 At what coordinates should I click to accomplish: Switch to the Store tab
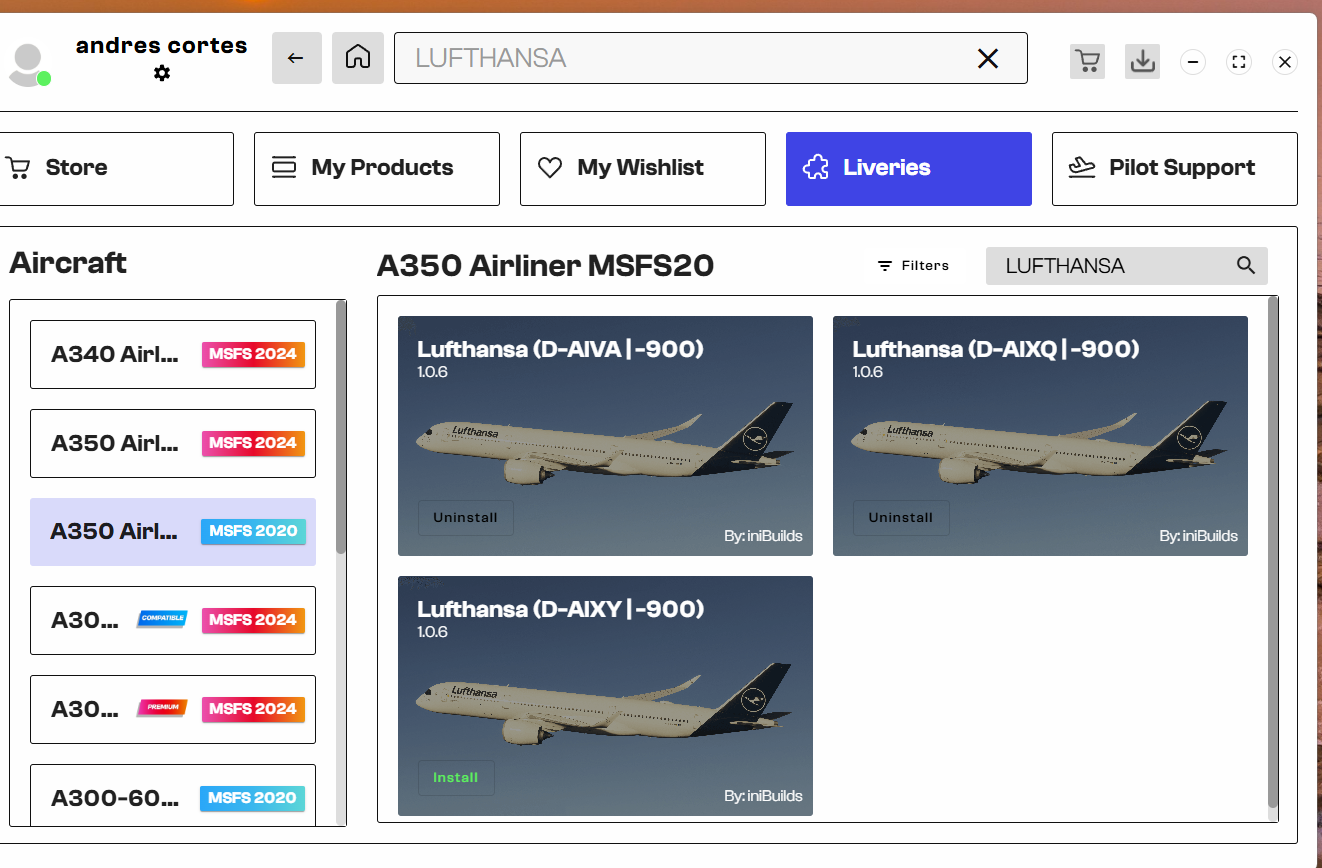(x=116, y=168)
